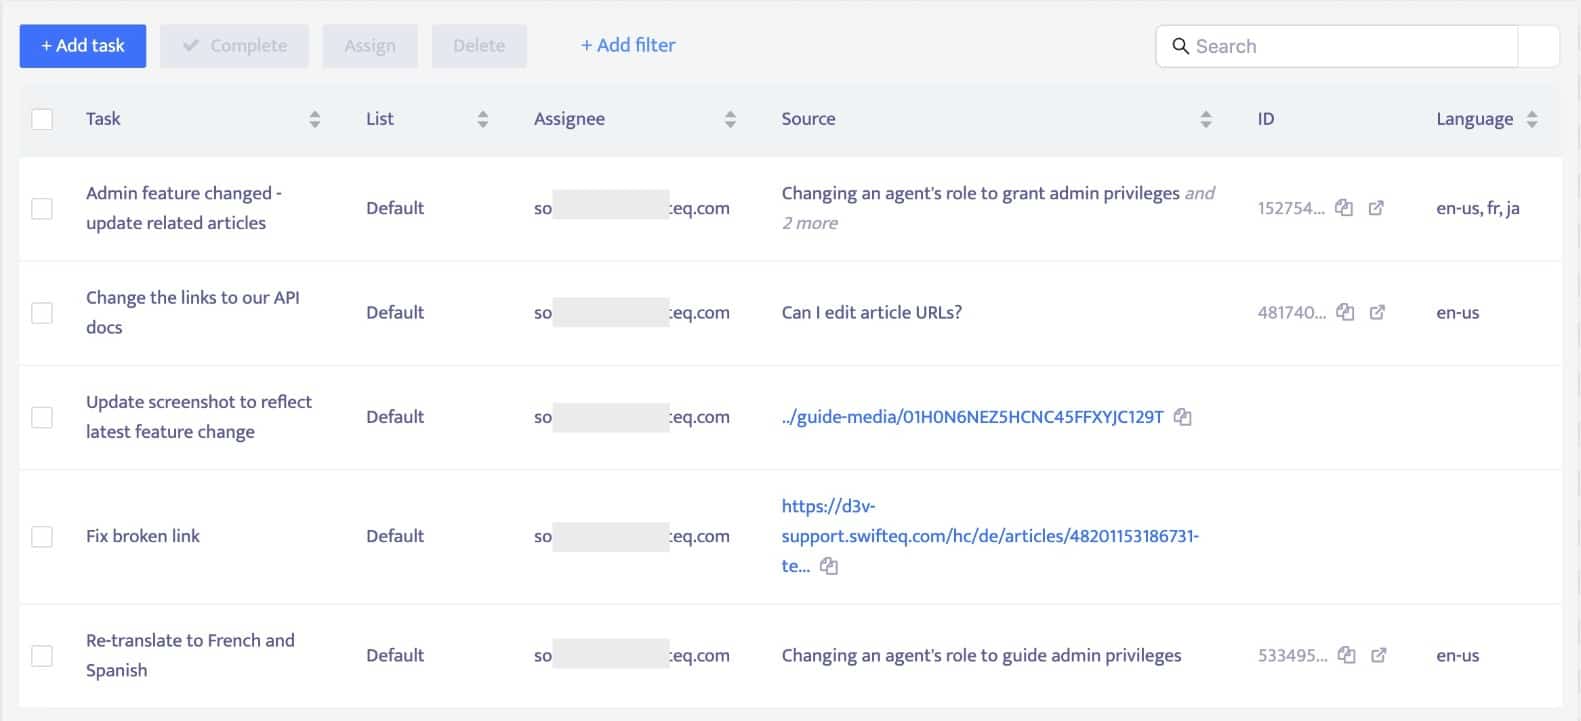Check the box for Change the links task
This screenshot has width=1581, height=721.
(42, 312)
